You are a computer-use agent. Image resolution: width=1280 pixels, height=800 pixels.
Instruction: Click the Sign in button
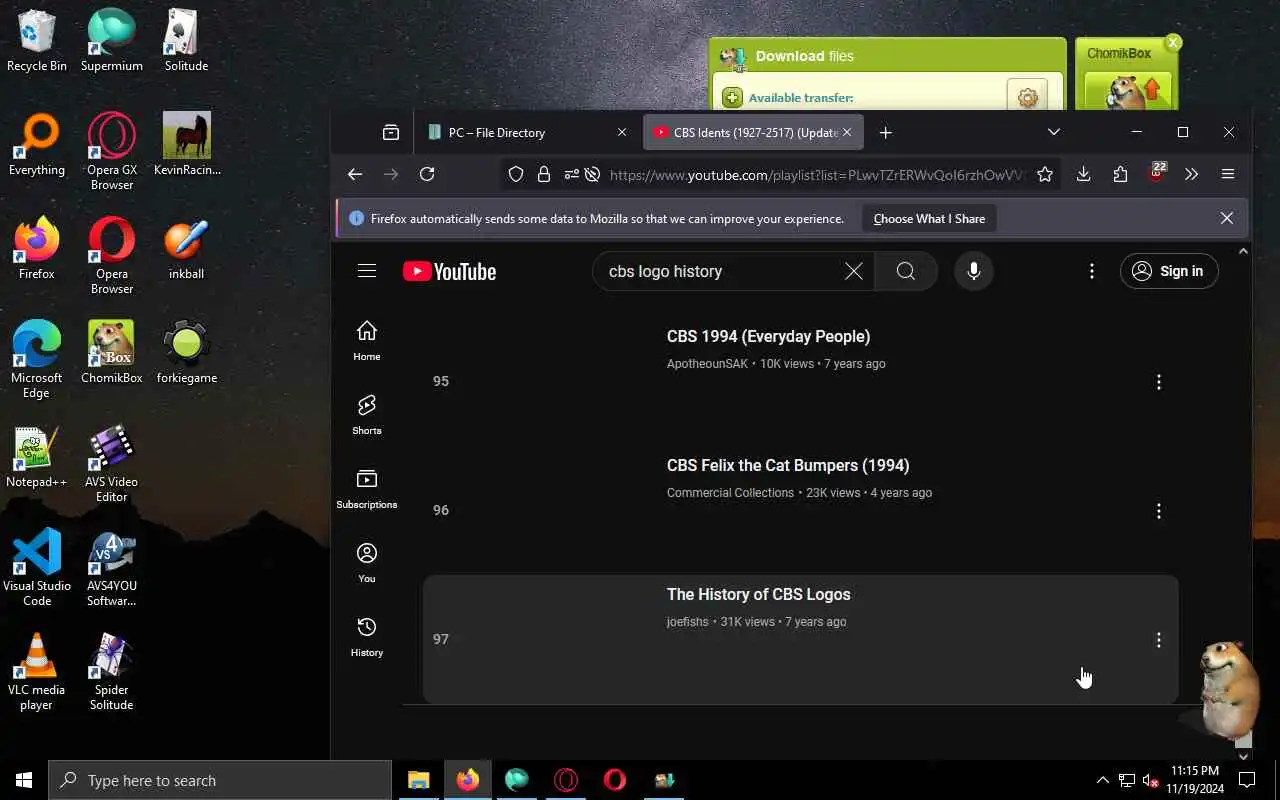1169,271
